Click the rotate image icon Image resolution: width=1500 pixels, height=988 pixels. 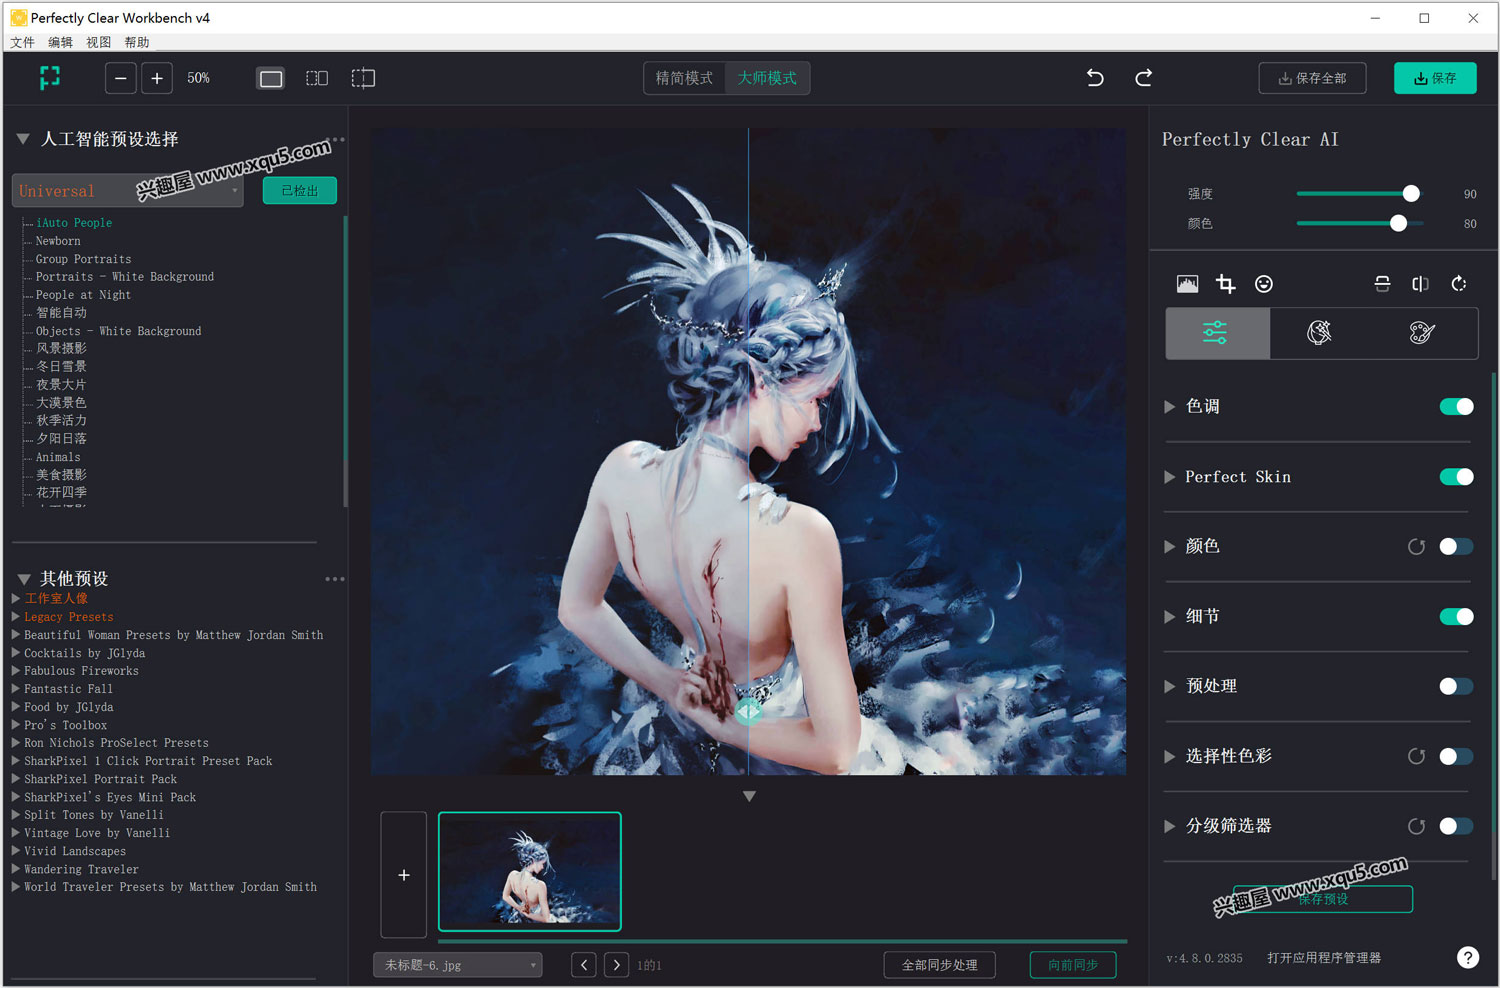click(1459, 284)
